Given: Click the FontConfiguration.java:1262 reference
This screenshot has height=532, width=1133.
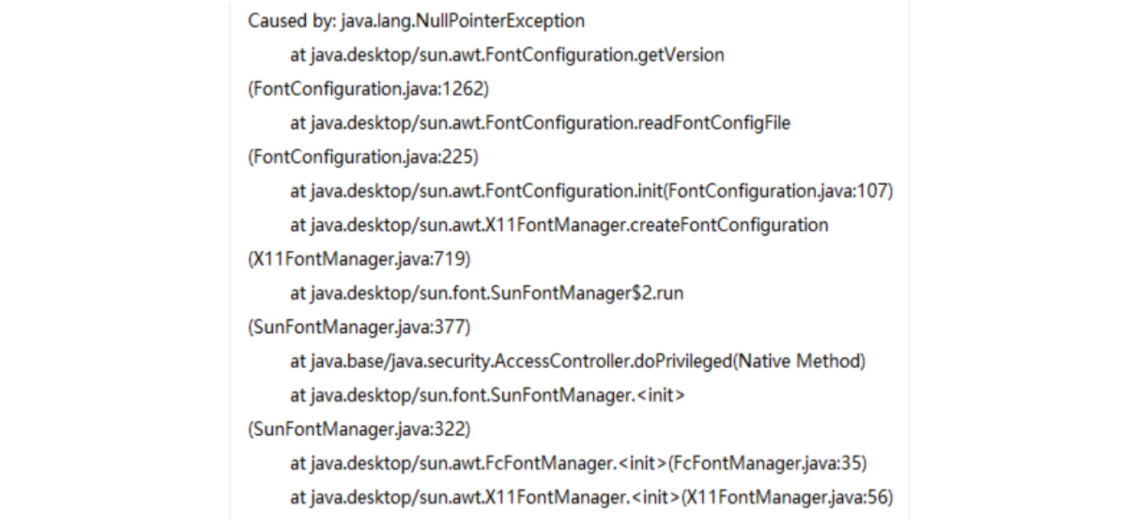Looking at the screenshot, I should click(x=369, y=89).
